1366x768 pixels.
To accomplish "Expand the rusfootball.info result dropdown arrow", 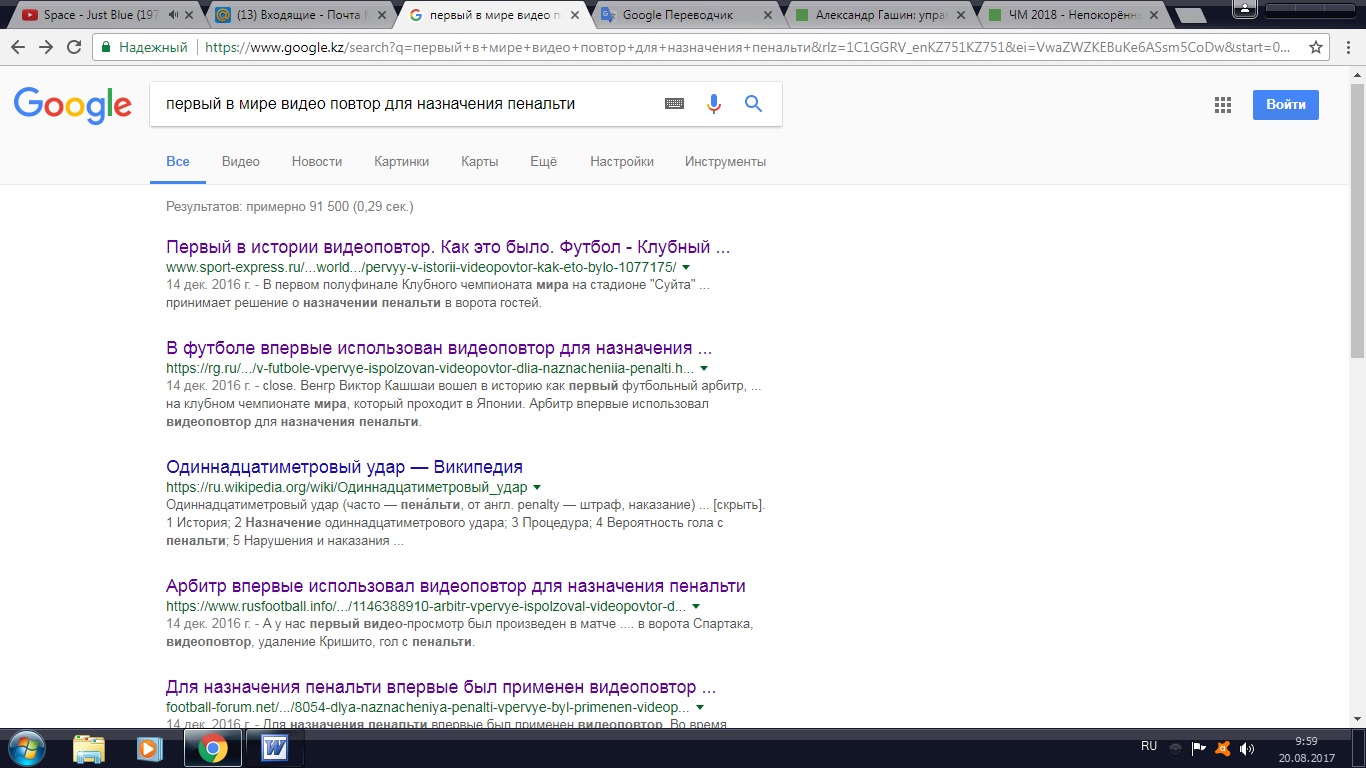I will tap(696, 607).
